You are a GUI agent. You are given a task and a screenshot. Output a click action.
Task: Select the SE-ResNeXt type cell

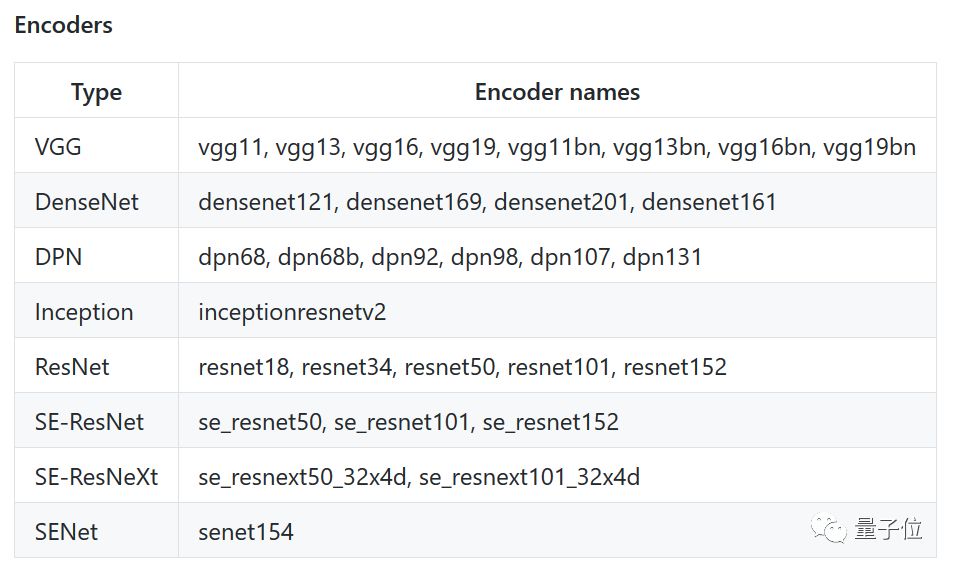pyautogui.click(x=96, y=477)
